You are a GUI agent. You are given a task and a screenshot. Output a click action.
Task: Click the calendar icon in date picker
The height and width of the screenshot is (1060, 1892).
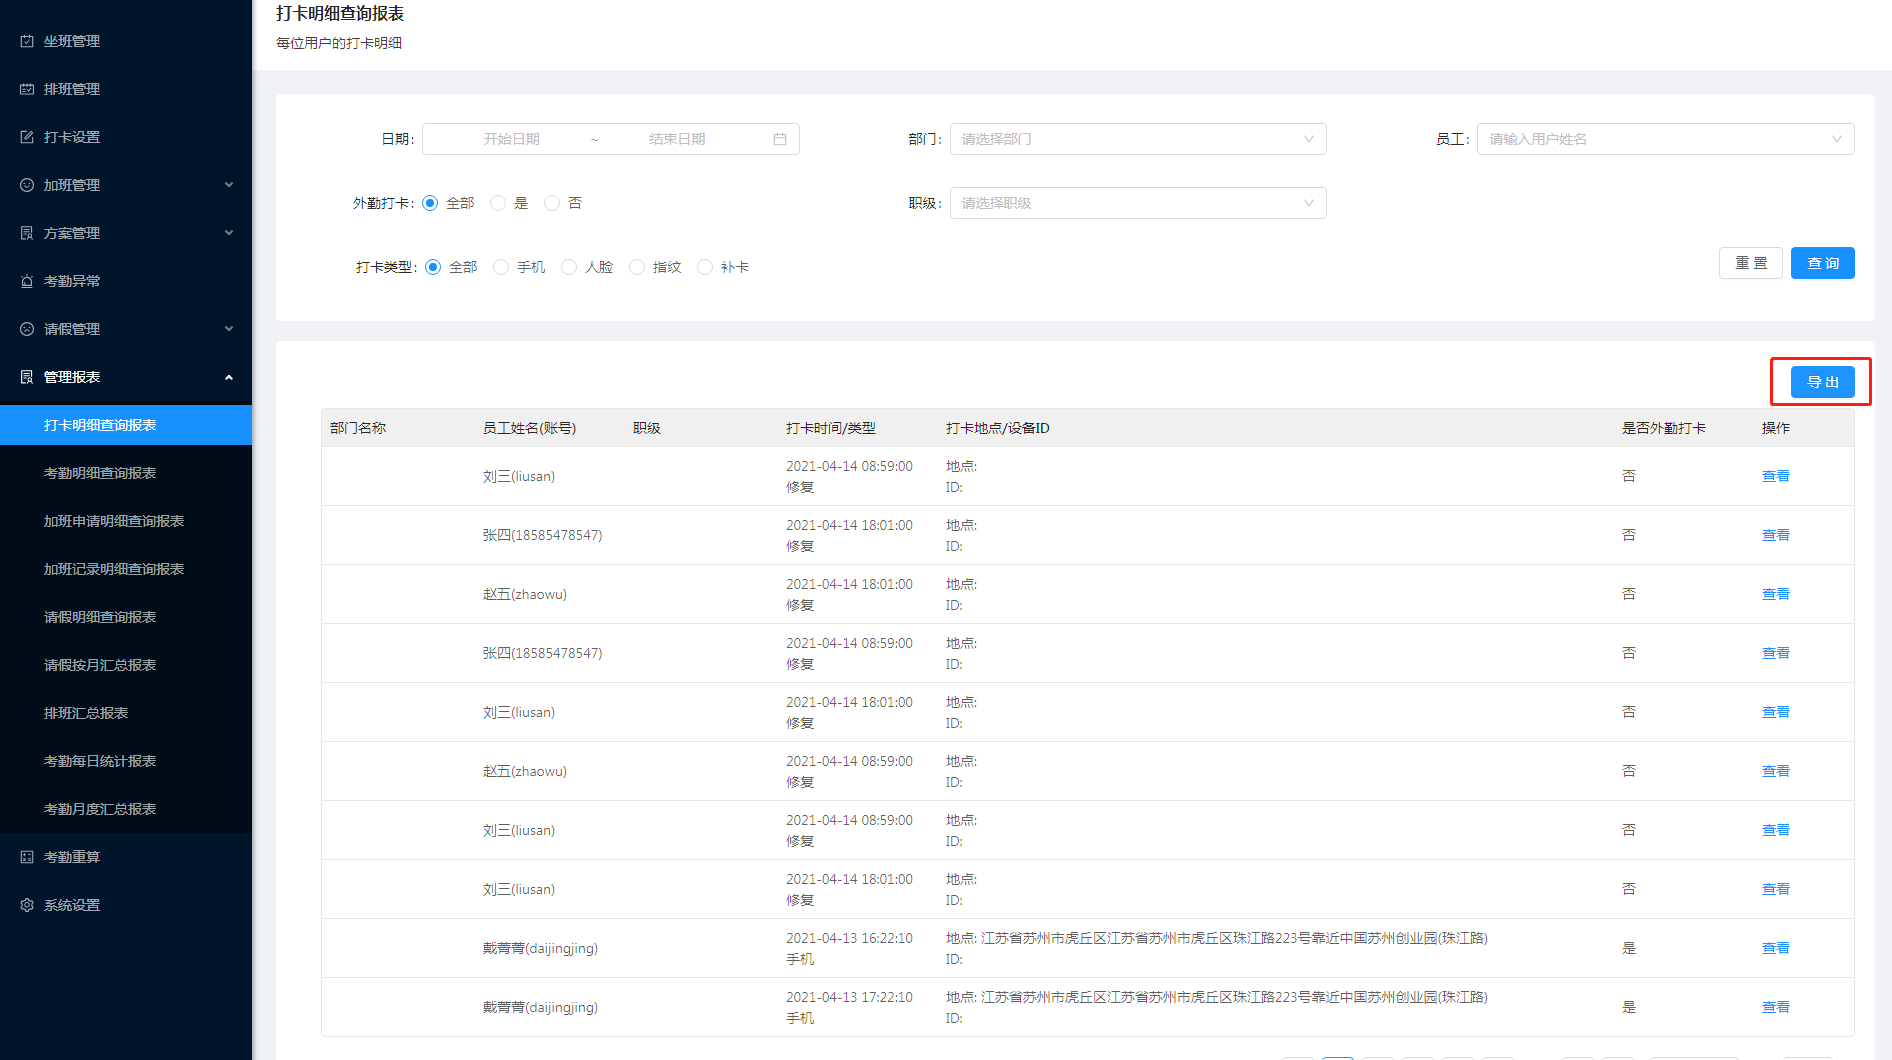[x=780, y=139]
